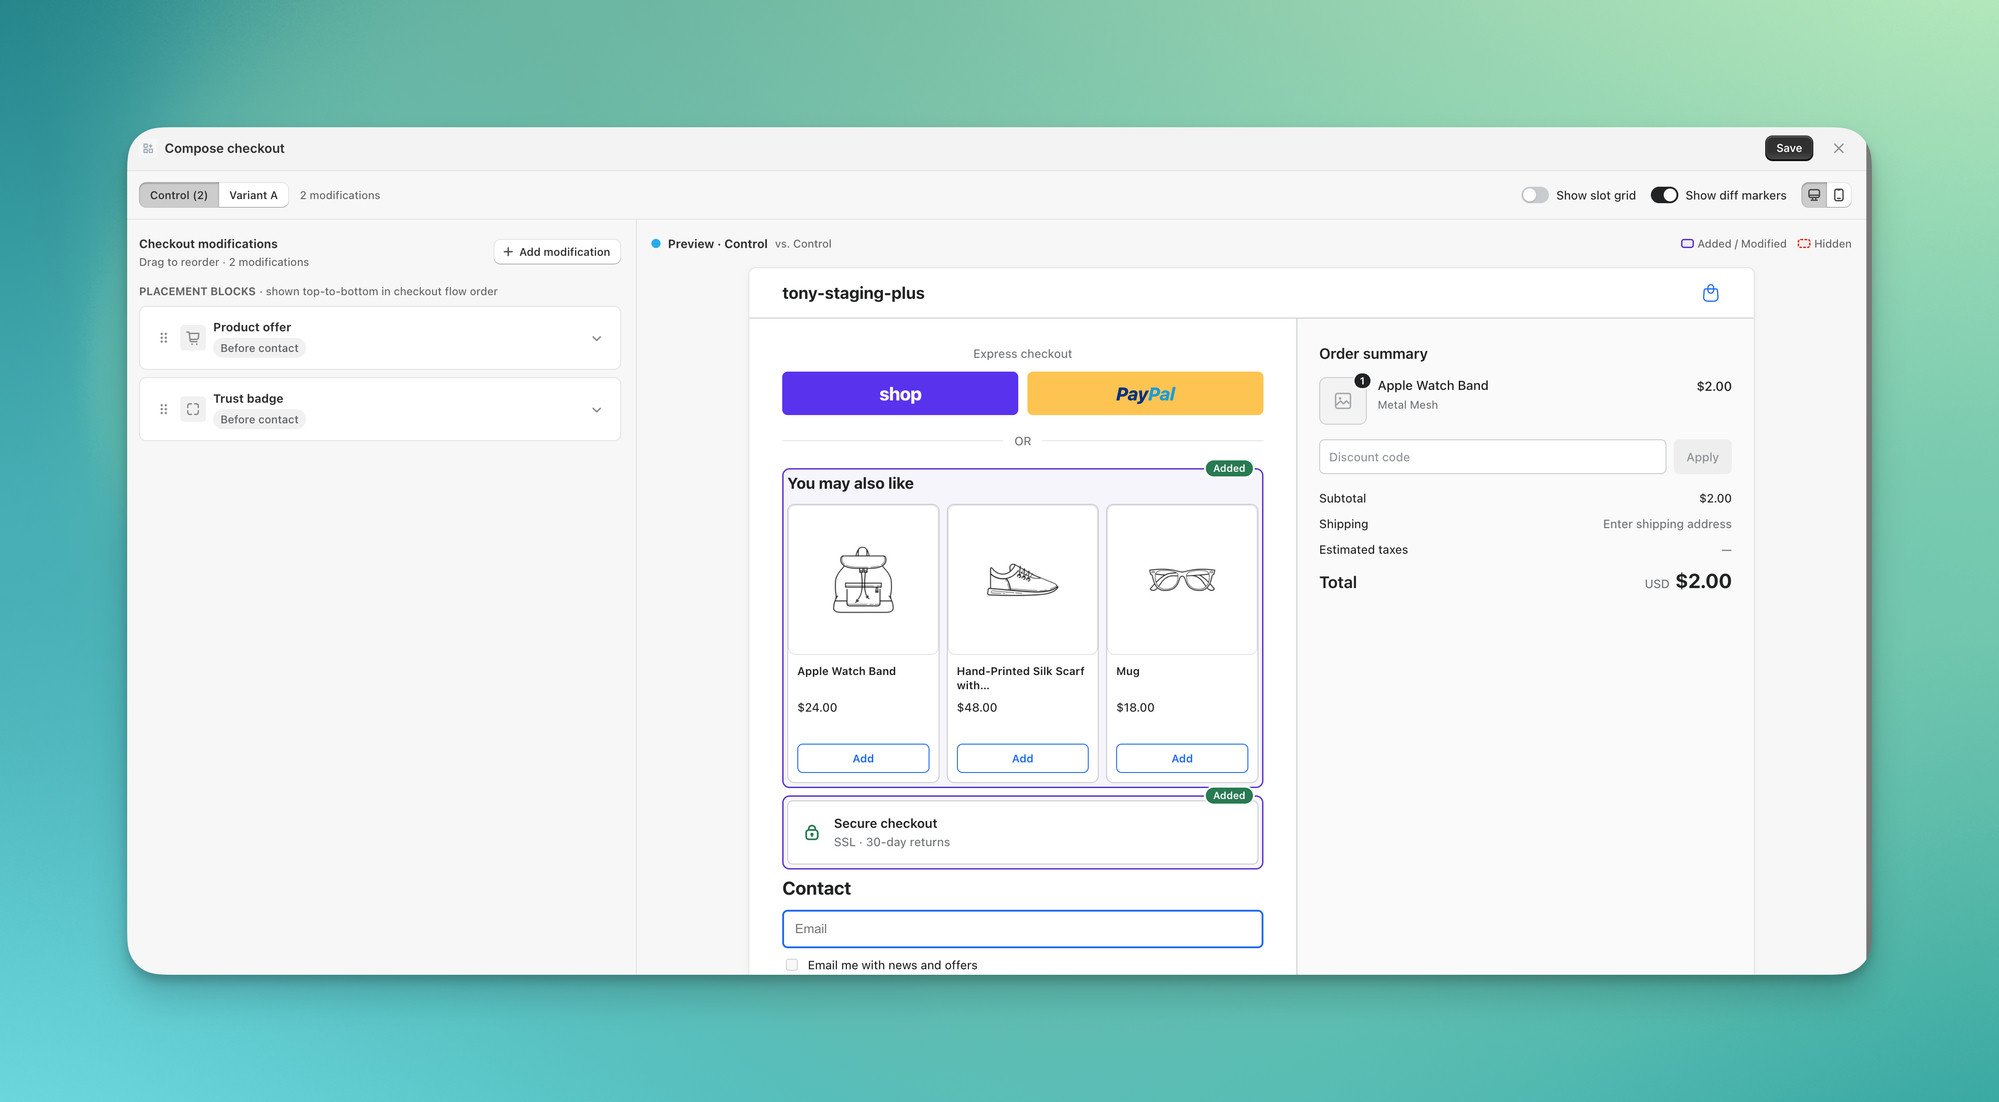Add the Mug offer
The width and height of the screenshot is (1999, 1102).
[1182, 758]
